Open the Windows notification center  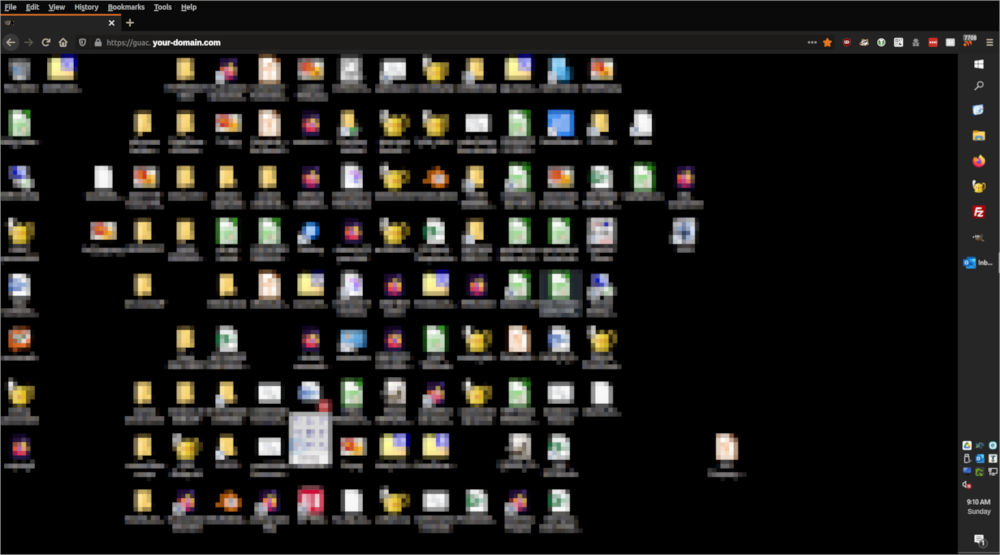pyautogui.click(x=980, y=541)
